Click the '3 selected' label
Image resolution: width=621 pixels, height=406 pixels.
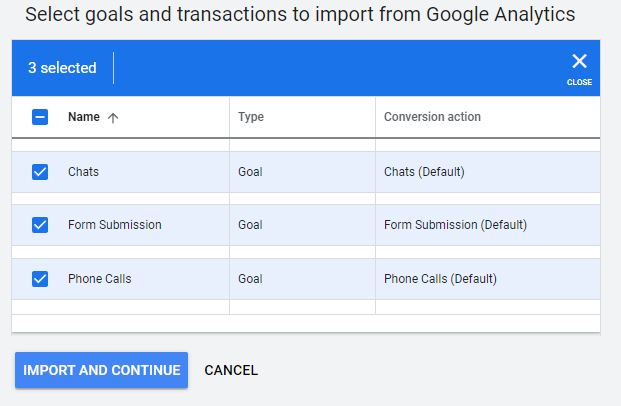point(62,68)
